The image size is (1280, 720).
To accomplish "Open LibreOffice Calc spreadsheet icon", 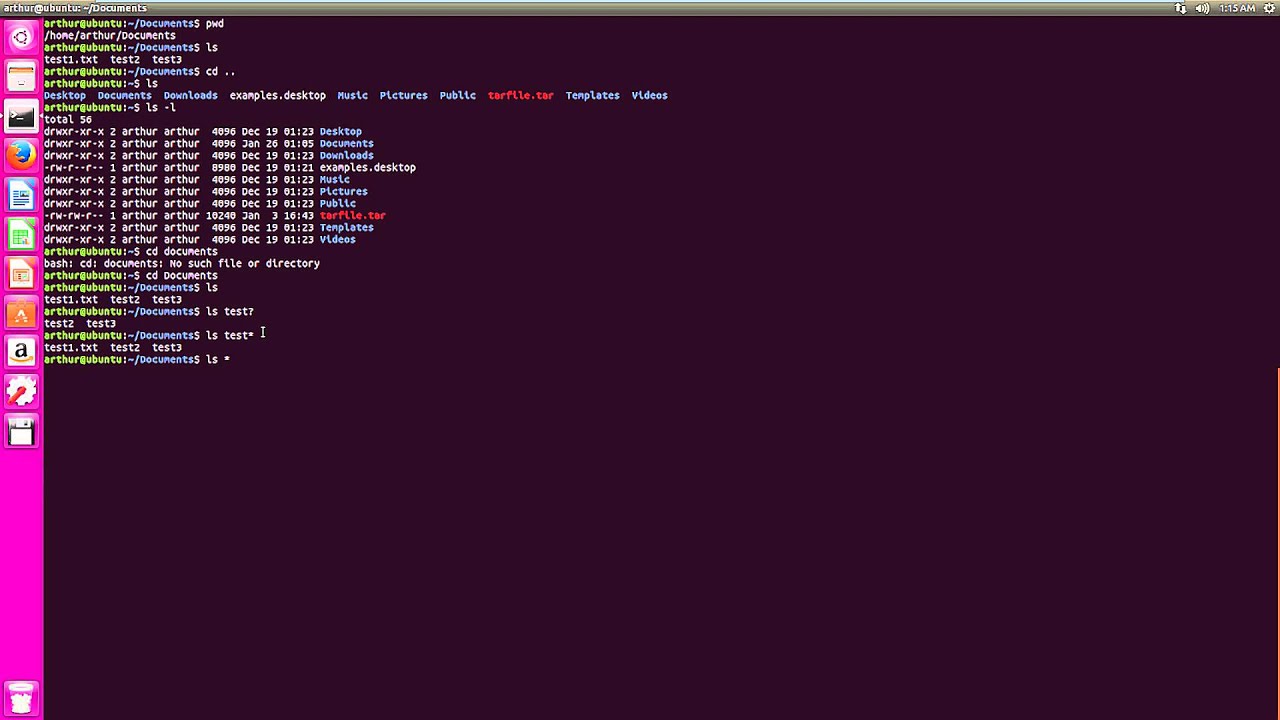I will click(21, 234).
